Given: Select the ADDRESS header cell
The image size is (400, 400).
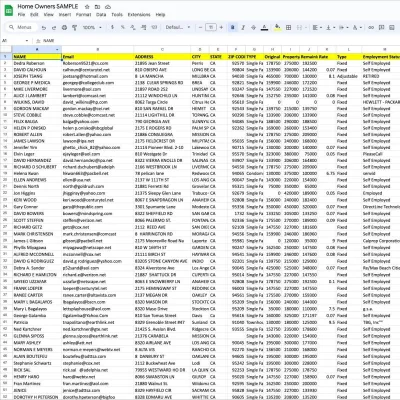Looking at the screenshot, I should [162, 57].
